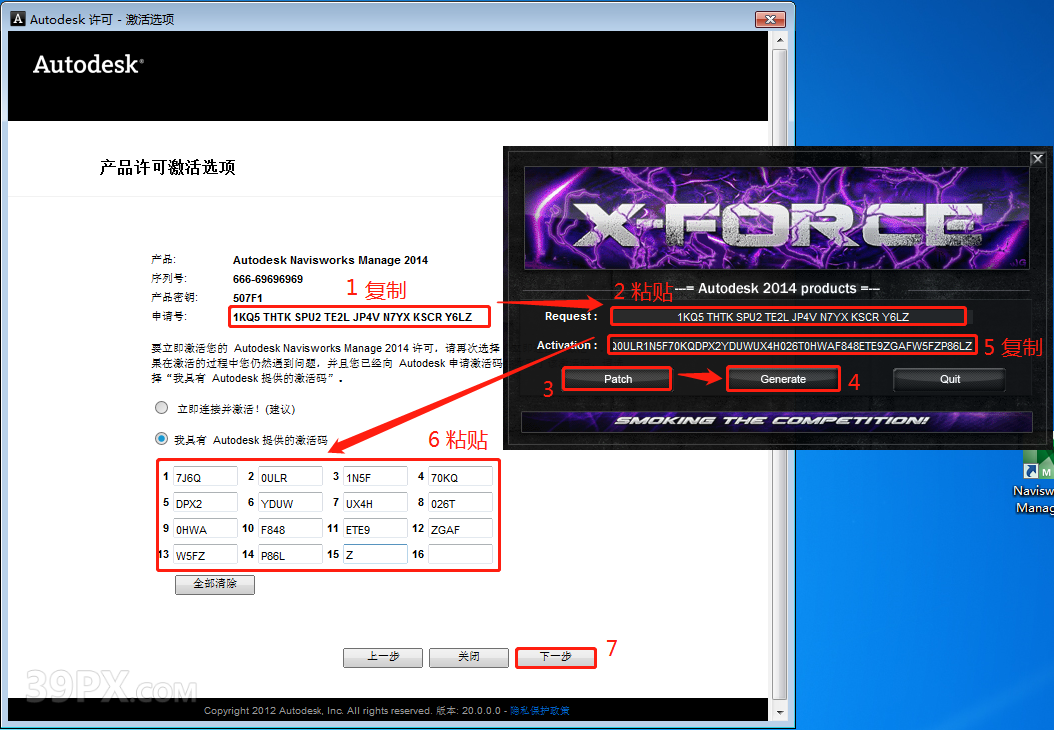Click activation code box 1 containing 7J6Q
Image resolution: width=1054 pixels, height=730 pixels.
(x=205, y=478)
